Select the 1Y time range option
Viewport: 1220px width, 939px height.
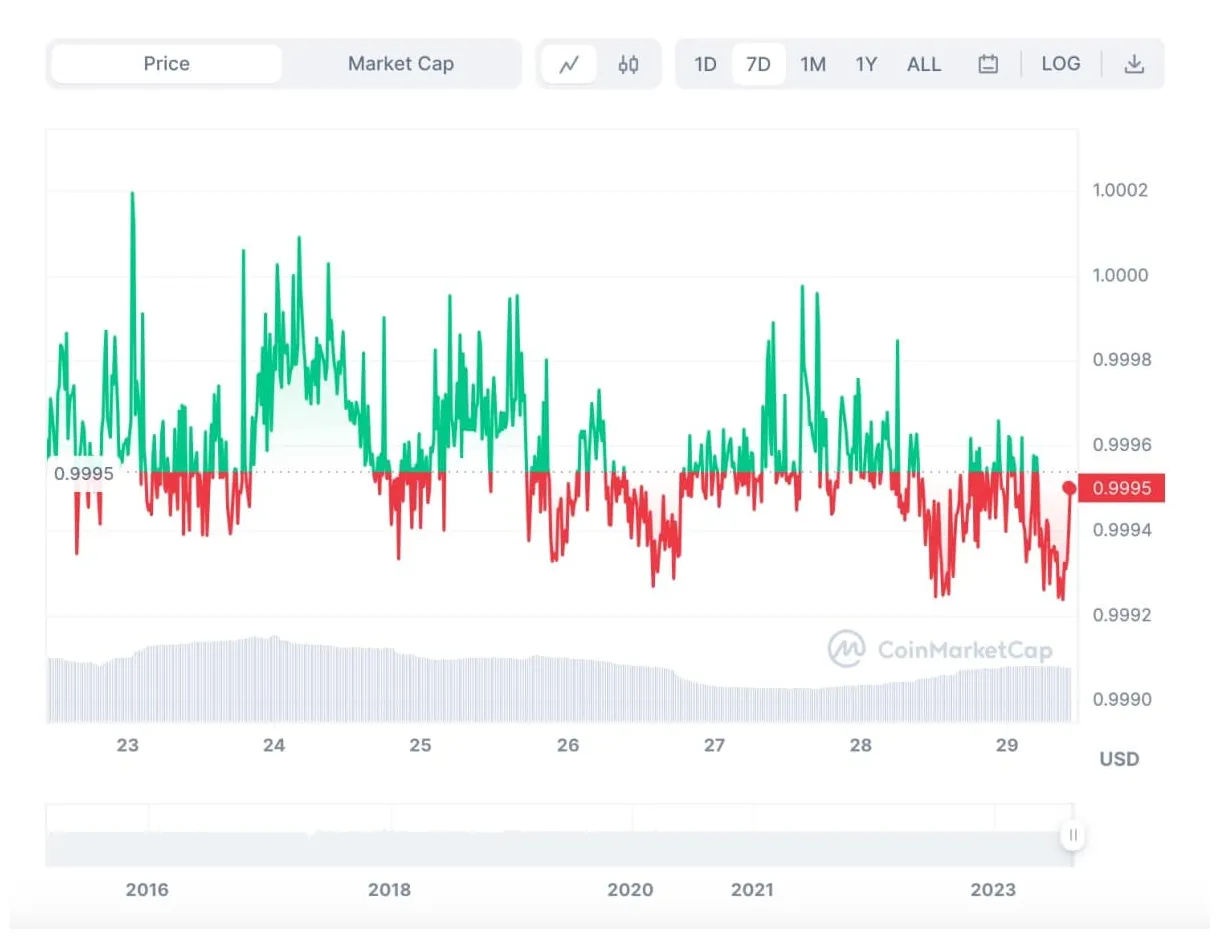[866, 63]
